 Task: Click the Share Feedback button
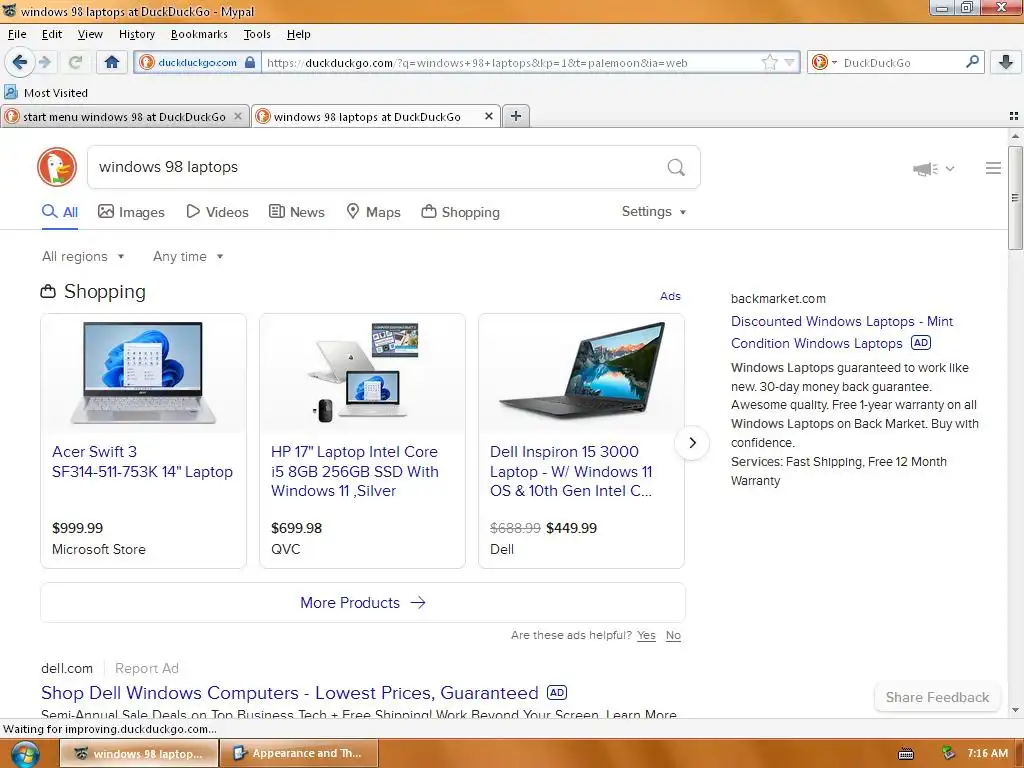[937, 697]
